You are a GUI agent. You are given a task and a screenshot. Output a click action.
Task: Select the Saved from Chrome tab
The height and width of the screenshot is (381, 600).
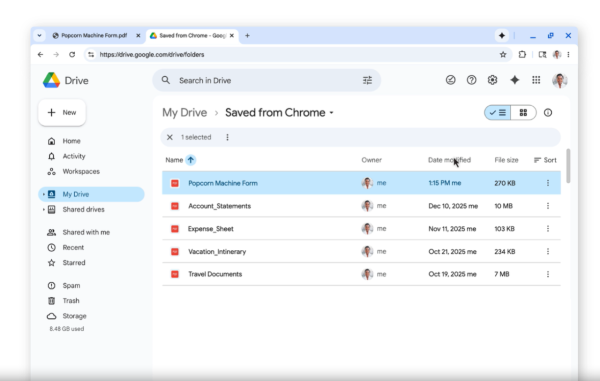[x=192, y=36]
